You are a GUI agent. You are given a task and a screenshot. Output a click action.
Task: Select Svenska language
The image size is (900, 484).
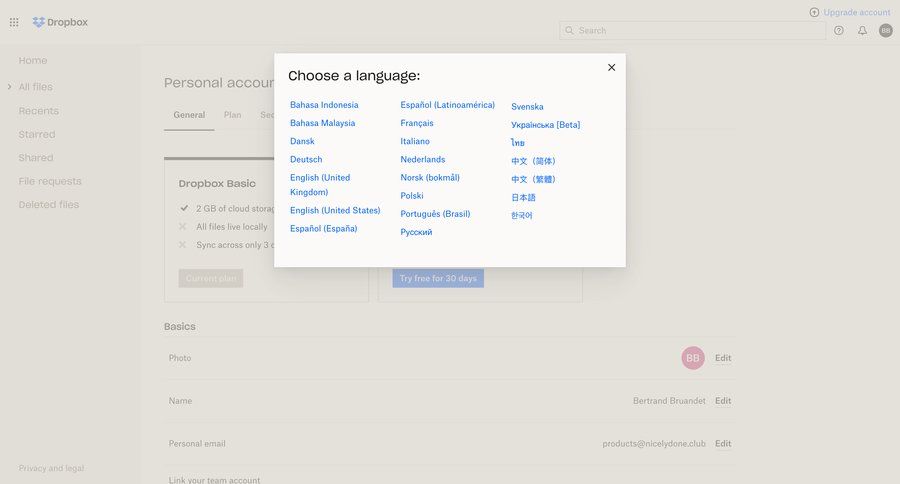pyautogui.click(x=527, y=106)
